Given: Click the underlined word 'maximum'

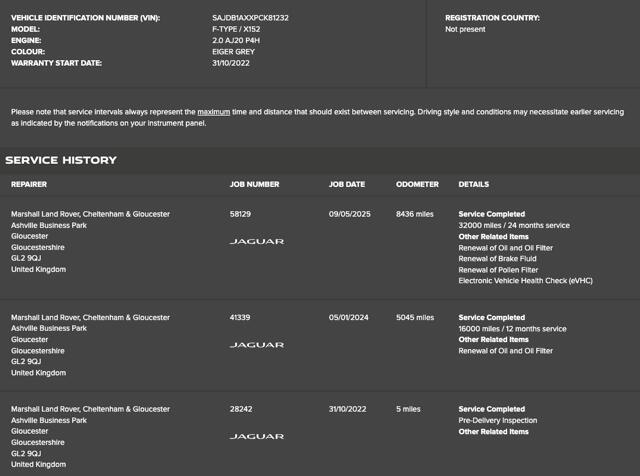Looking at the screenshot, I should pyautogui.click(x=213, y=112).
